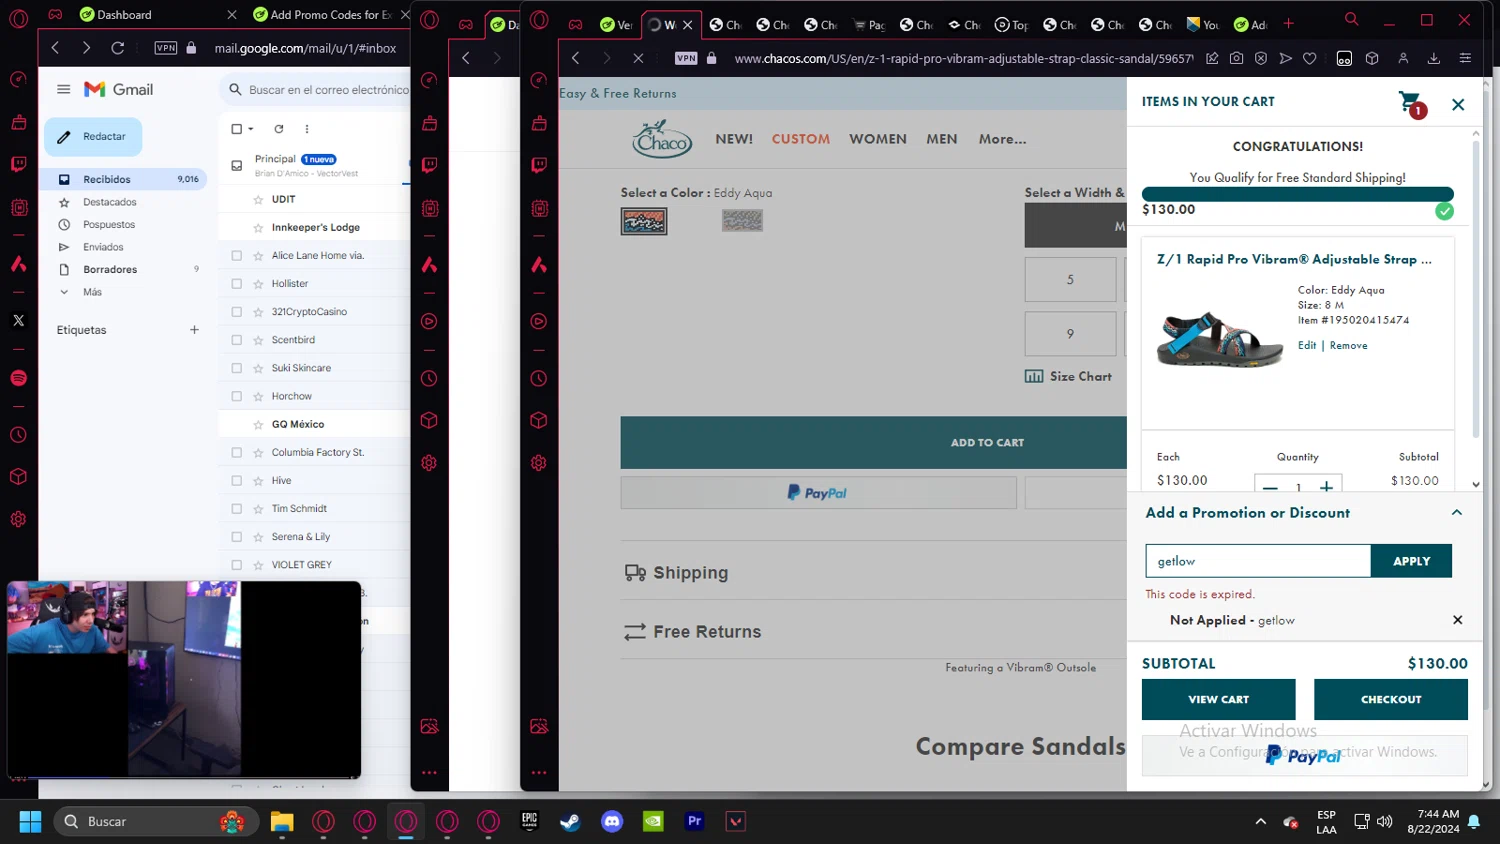Screen dimensions: 1500x844
Task: Switch to the Dashboard browser tab
Action: click(x=158, y=15)
